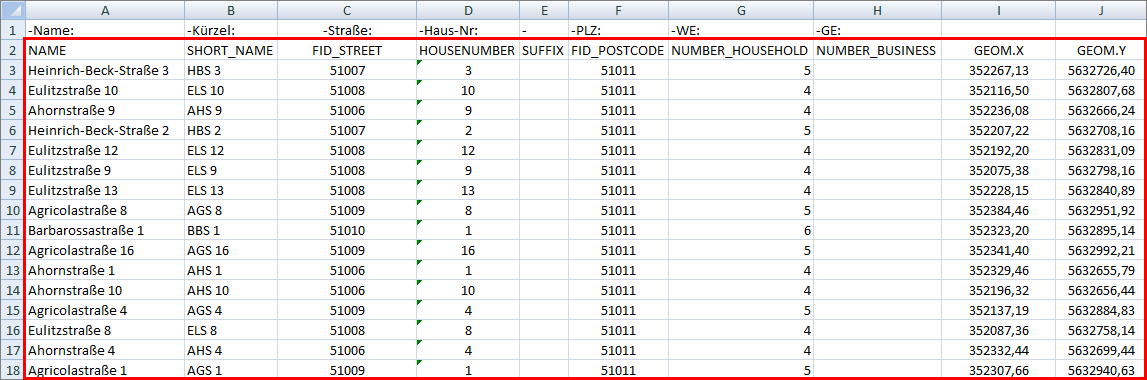Click the GEOM.Y header cell

tap(1100, 51)
